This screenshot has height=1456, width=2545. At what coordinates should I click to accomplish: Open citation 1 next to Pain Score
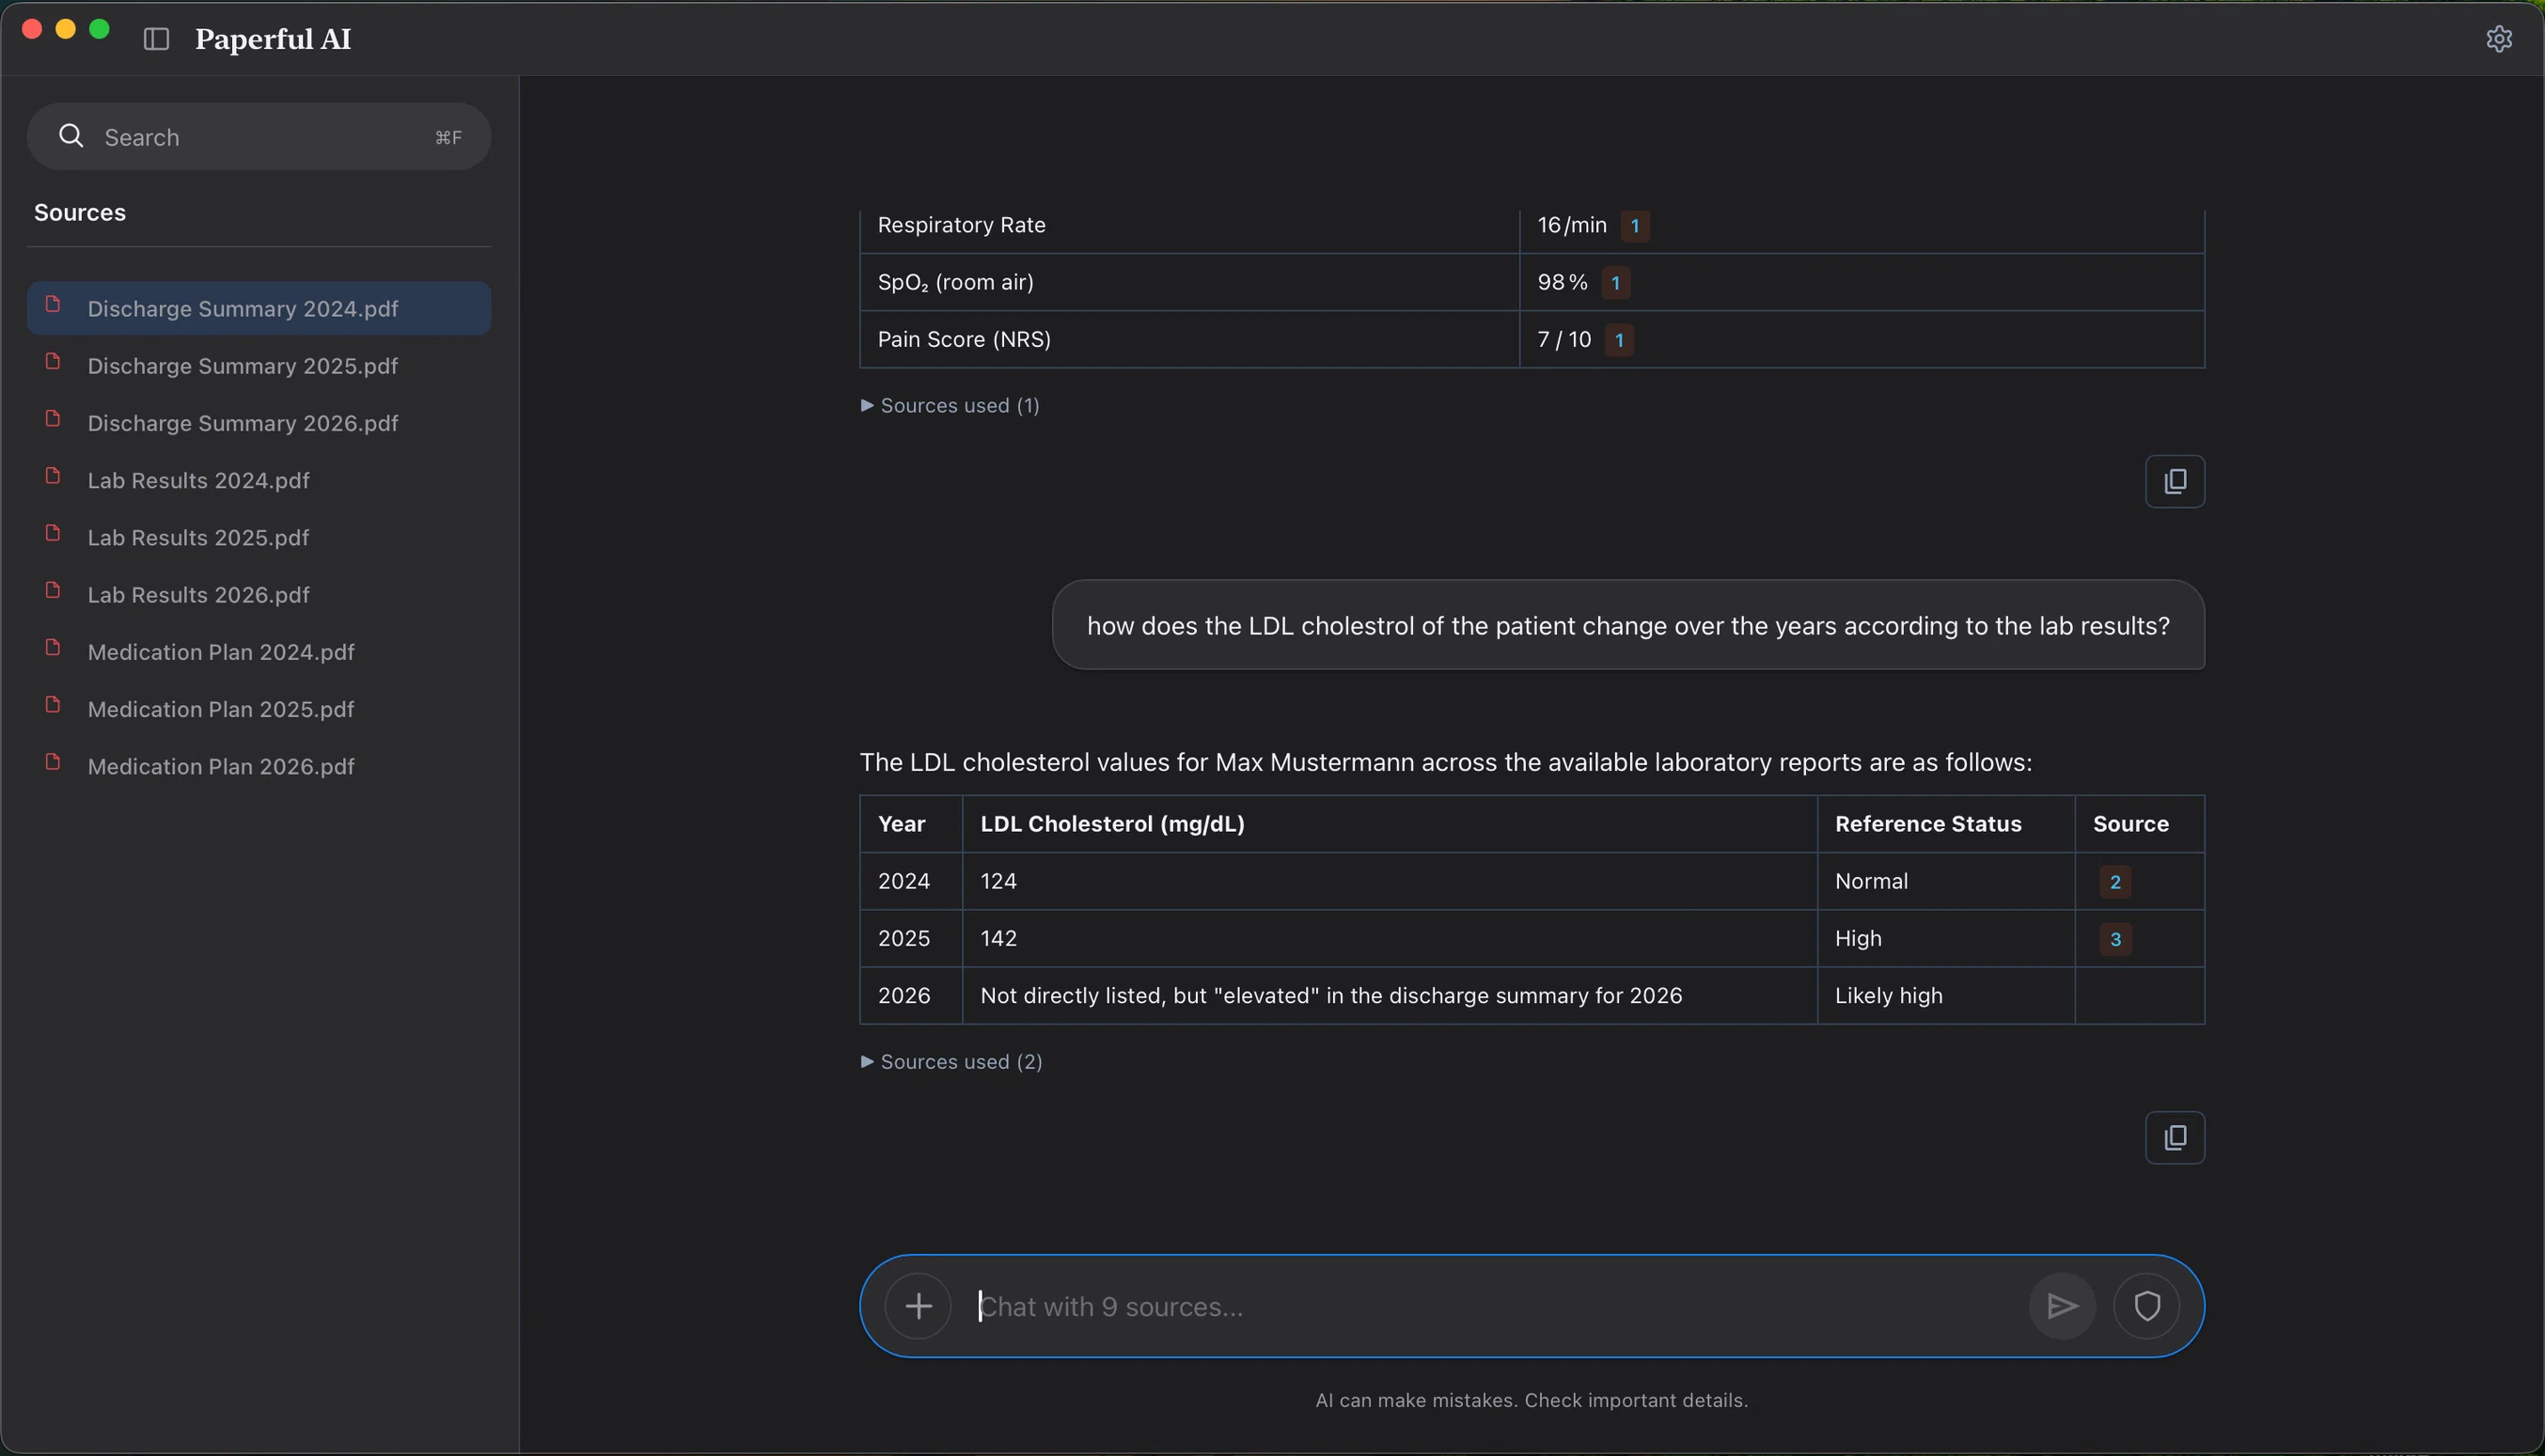(x=1619, y=340)
